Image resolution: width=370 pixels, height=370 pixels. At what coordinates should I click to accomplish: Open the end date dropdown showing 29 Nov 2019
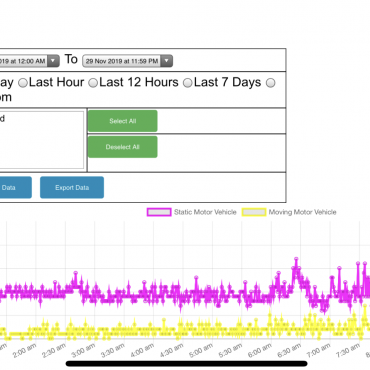coord(127,61)
